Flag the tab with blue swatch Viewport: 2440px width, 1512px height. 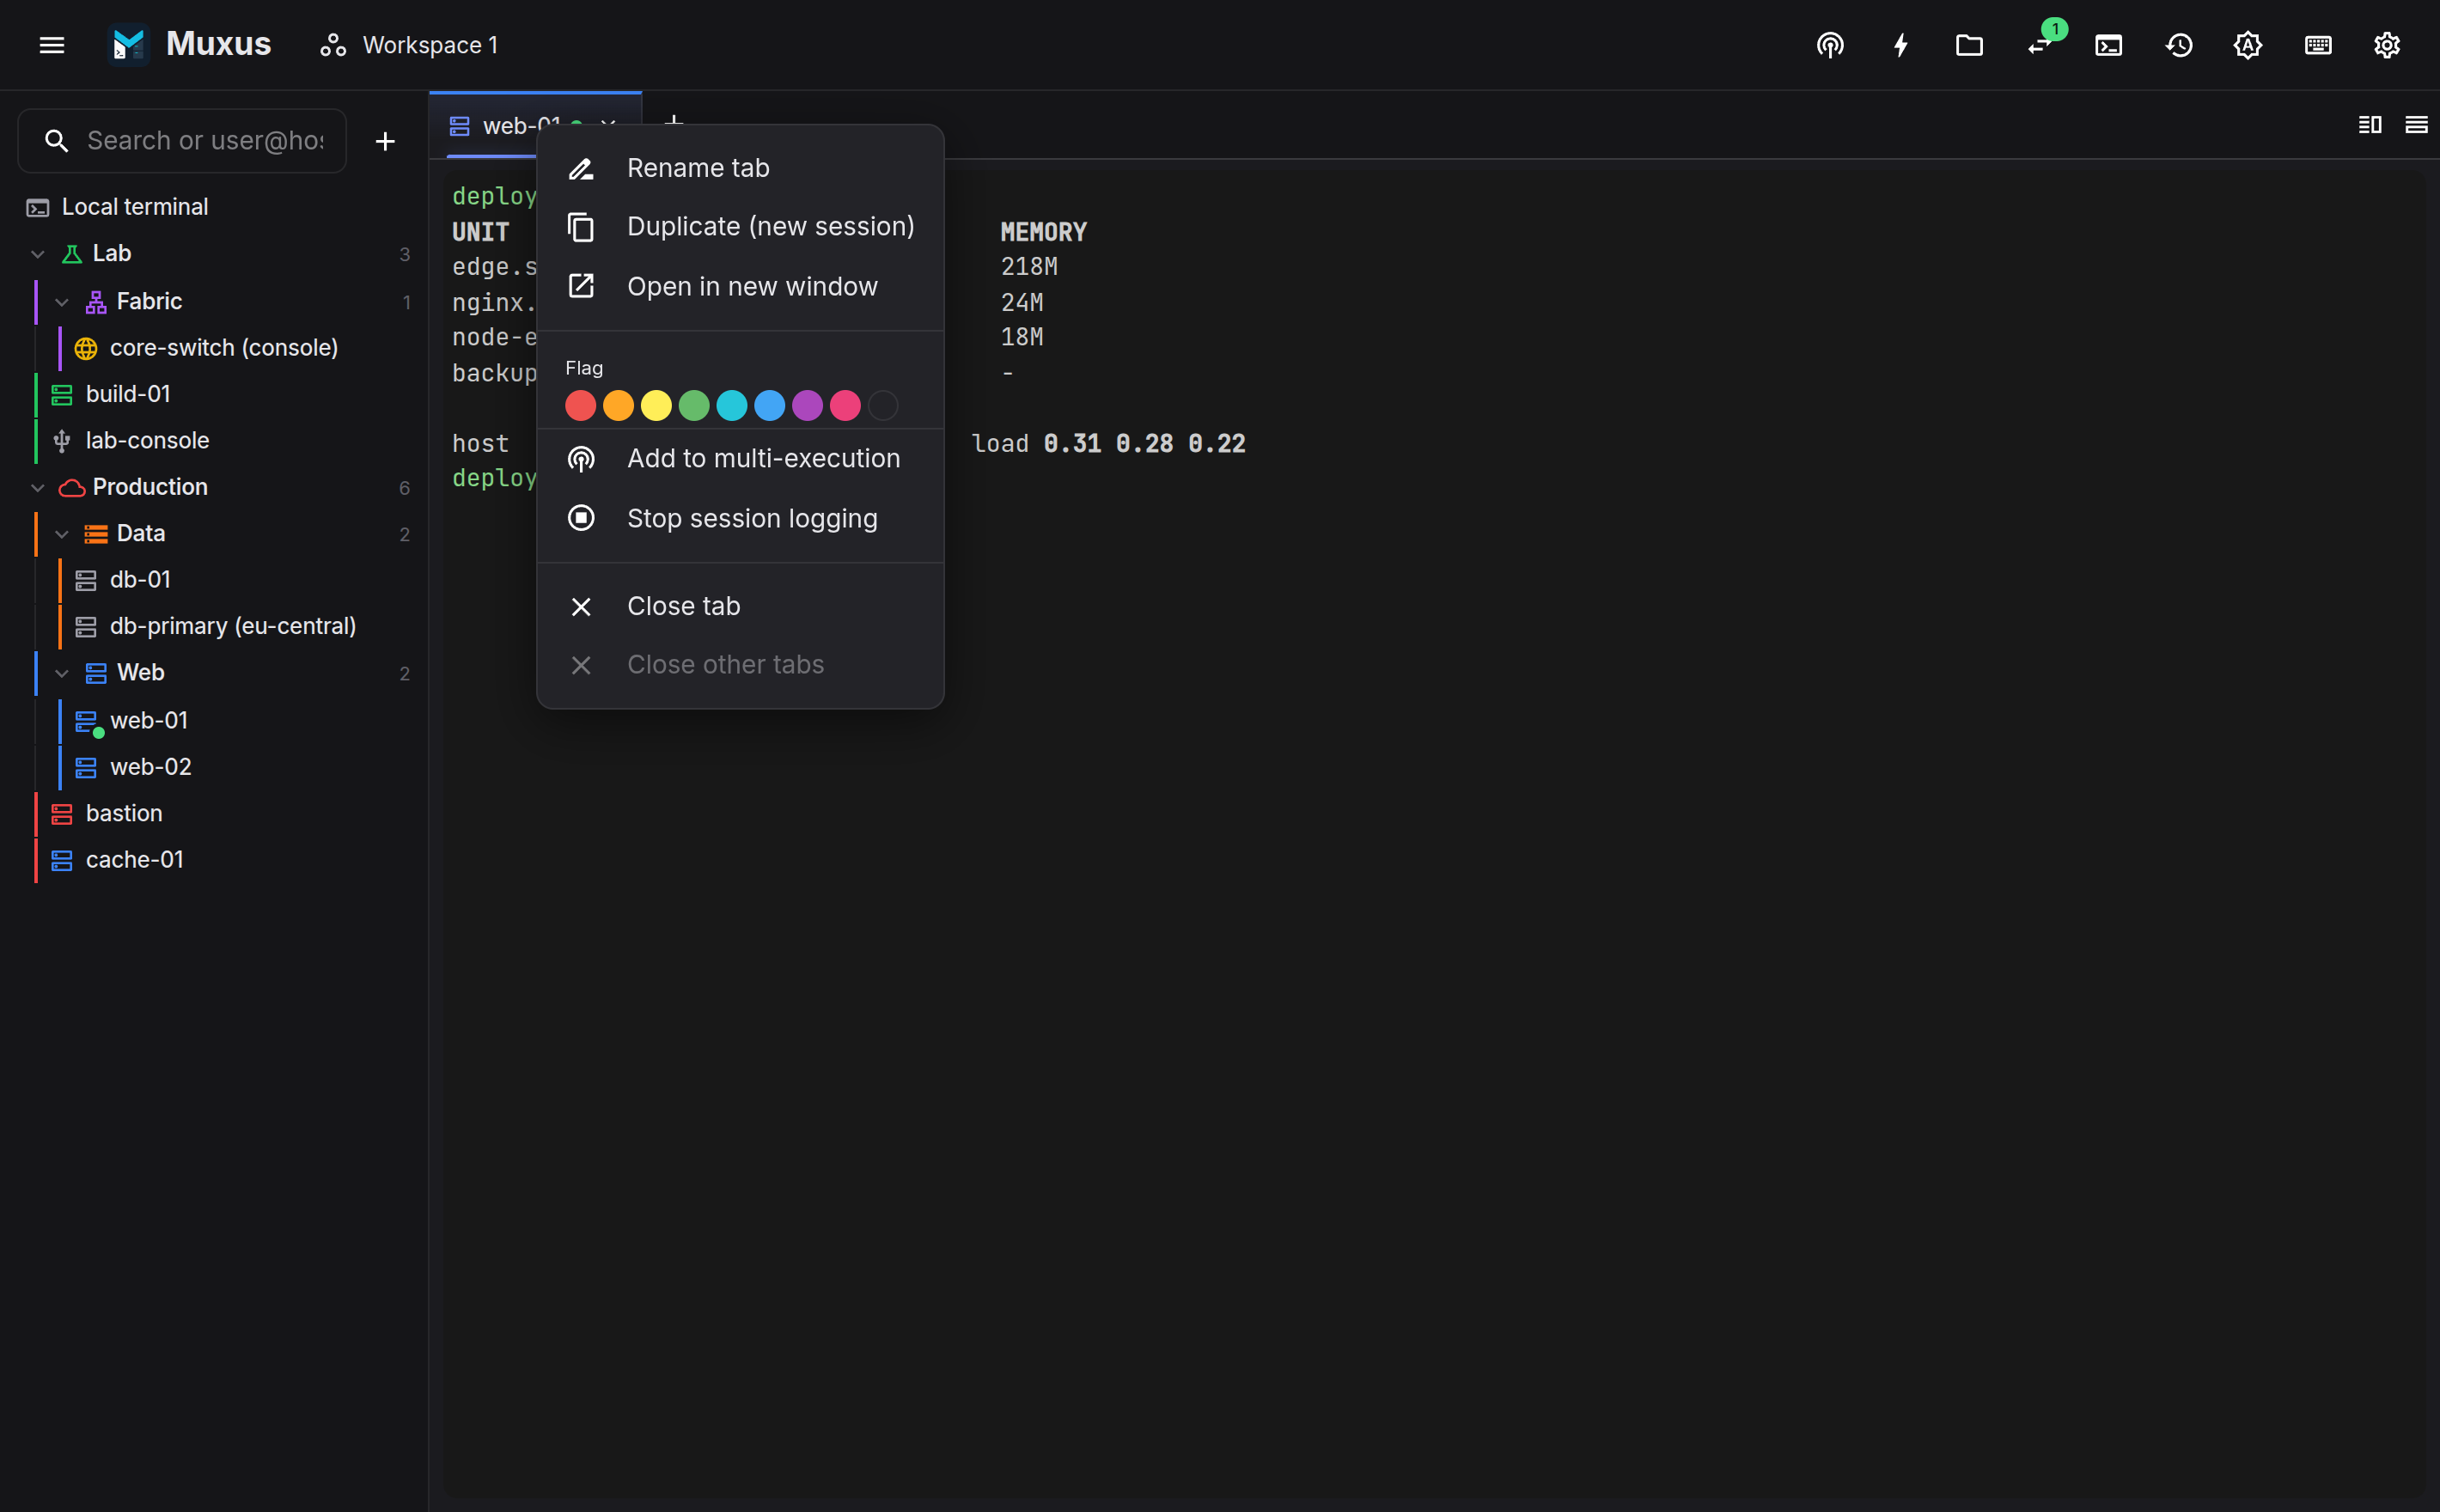770,406
